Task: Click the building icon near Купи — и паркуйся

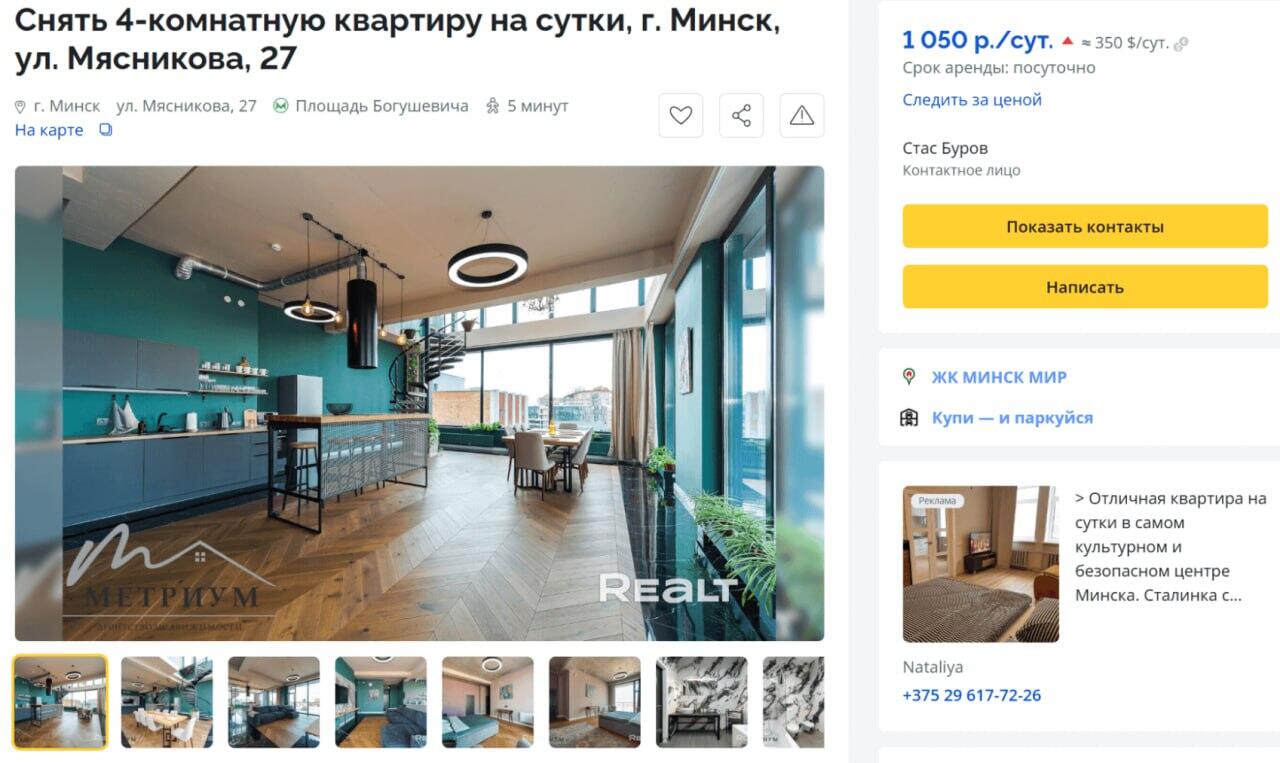Action: 909,418
